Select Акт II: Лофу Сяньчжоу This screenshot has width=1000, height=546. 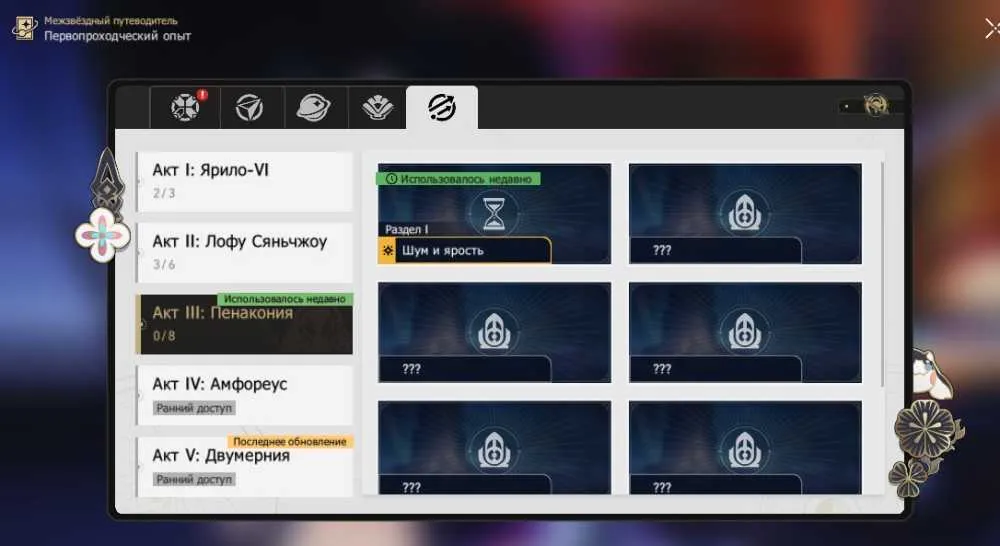[245, 253]
